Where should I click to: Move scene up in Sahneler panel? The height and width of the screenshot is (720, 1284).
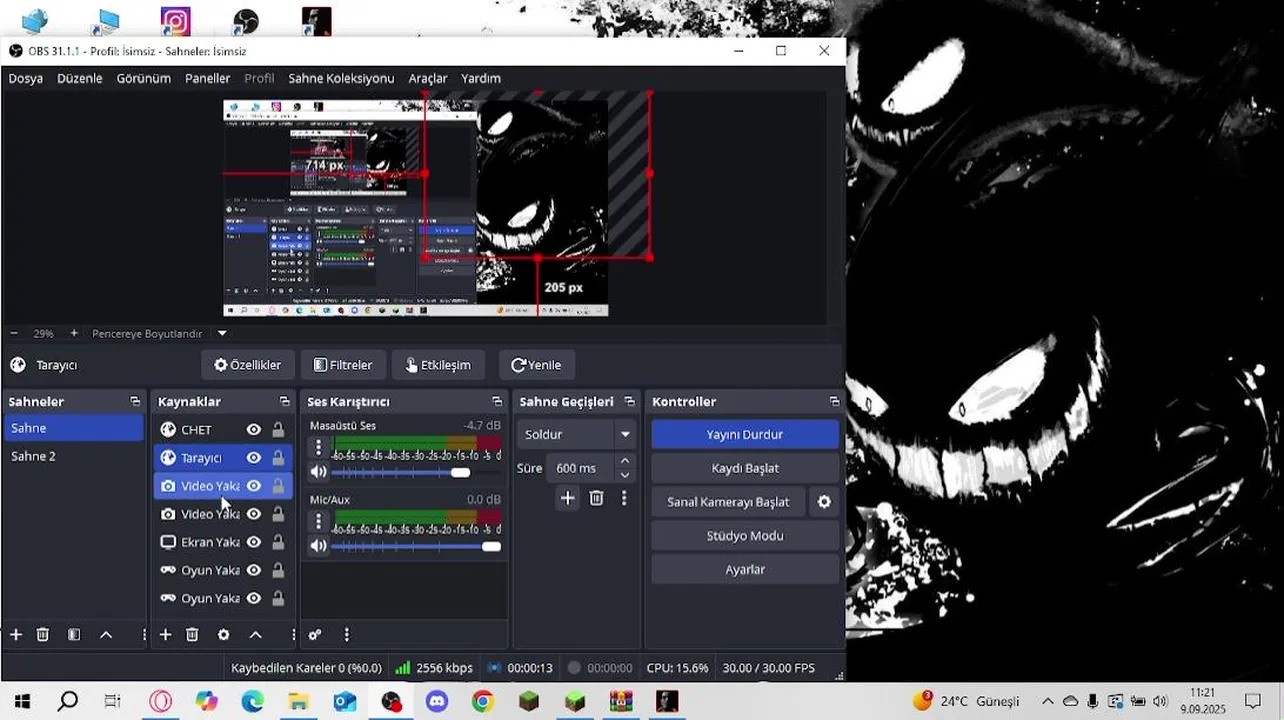coord(106,635)
